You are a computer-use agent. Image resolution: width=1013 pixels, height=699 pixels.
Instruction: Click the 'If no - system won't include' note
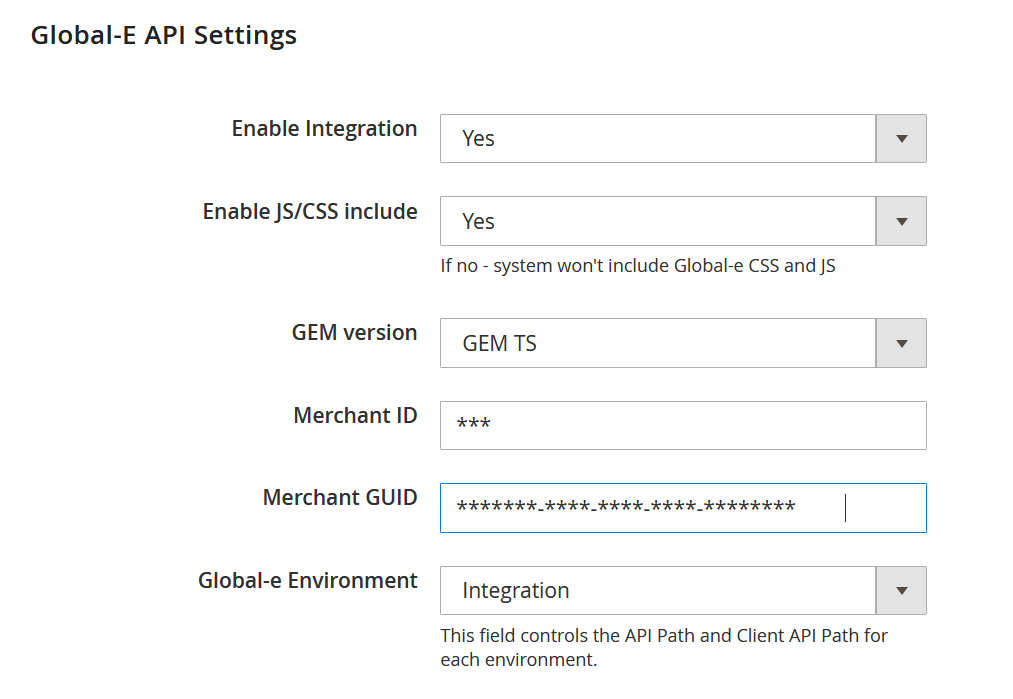(637, 266)
